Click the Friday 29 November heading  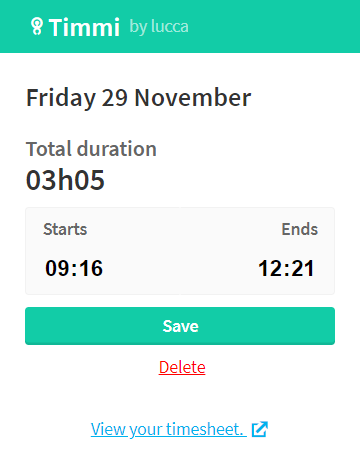[139, 98]
